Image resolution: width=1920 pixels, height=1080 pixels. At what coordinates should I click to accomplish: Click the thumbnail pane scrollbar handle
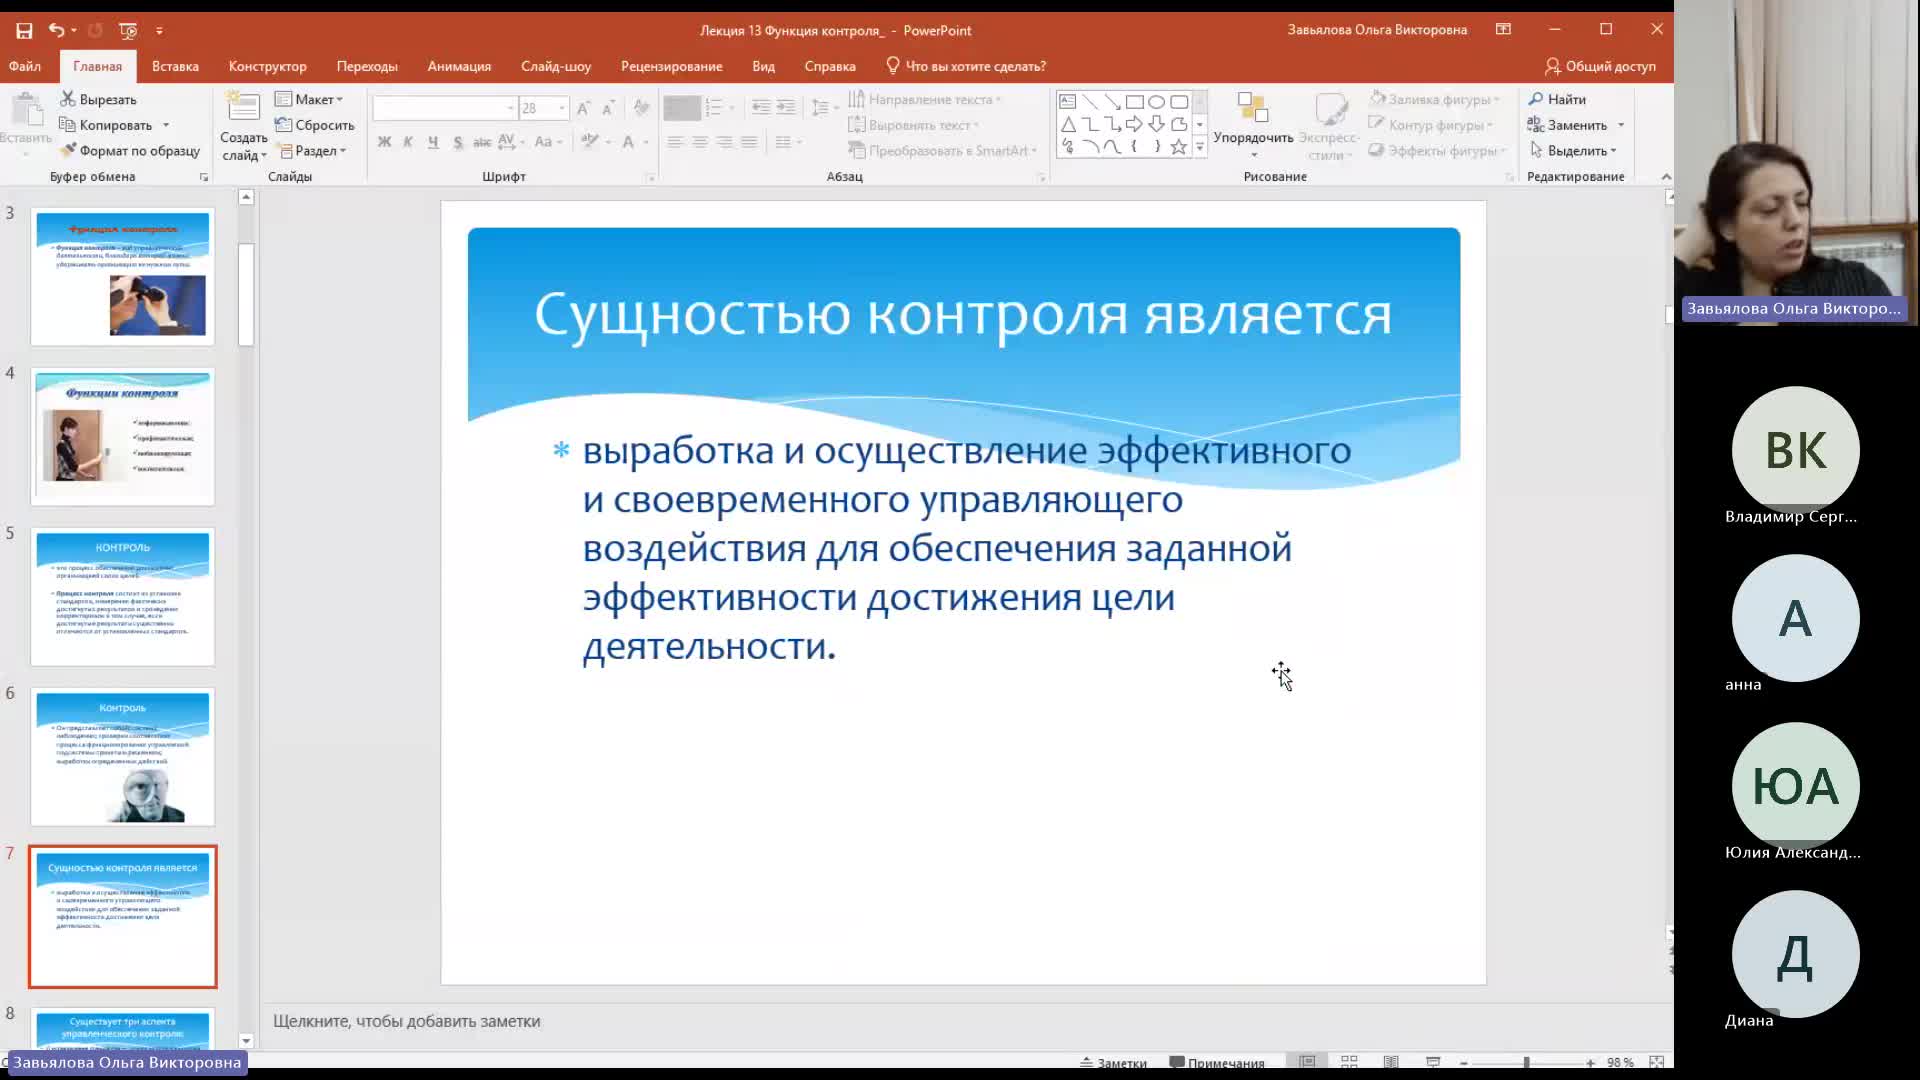(x=246, y=295)
